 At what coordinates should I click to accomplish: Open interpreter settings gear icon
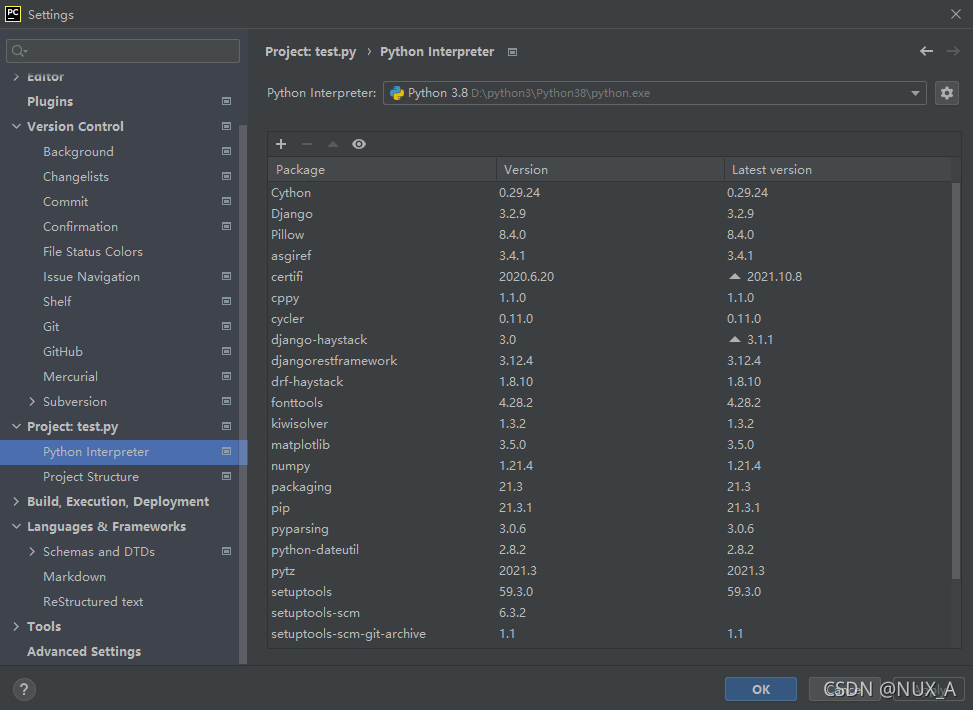(x=946, y=93)
